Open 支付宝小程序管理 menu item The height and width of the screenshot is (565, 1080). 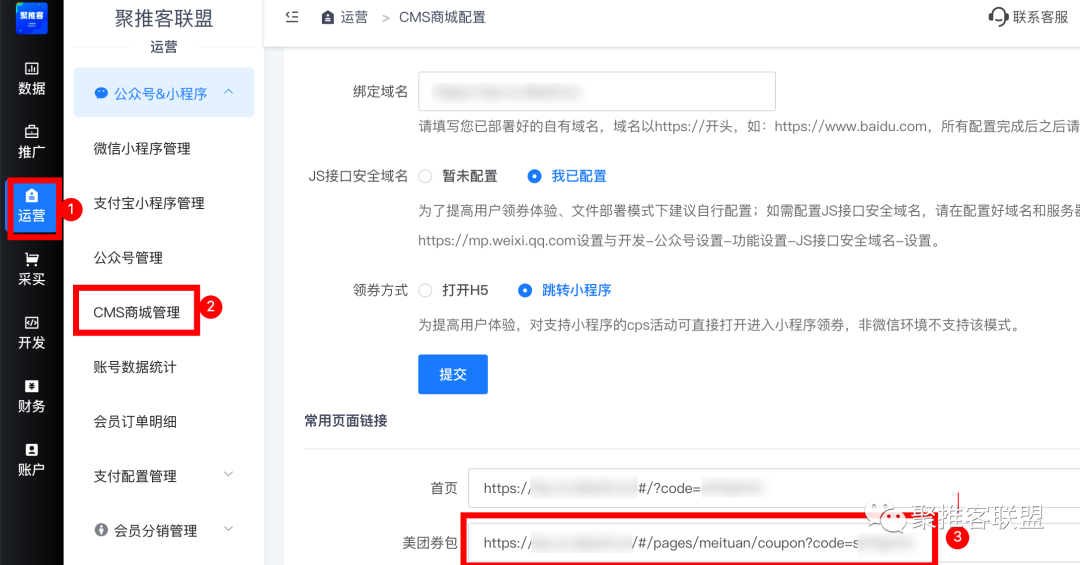point(149,203)
